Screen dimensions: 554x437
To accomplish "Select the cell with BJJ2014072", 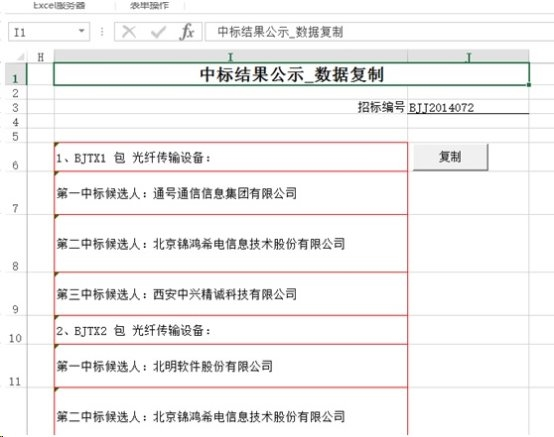I will point(468,107).
